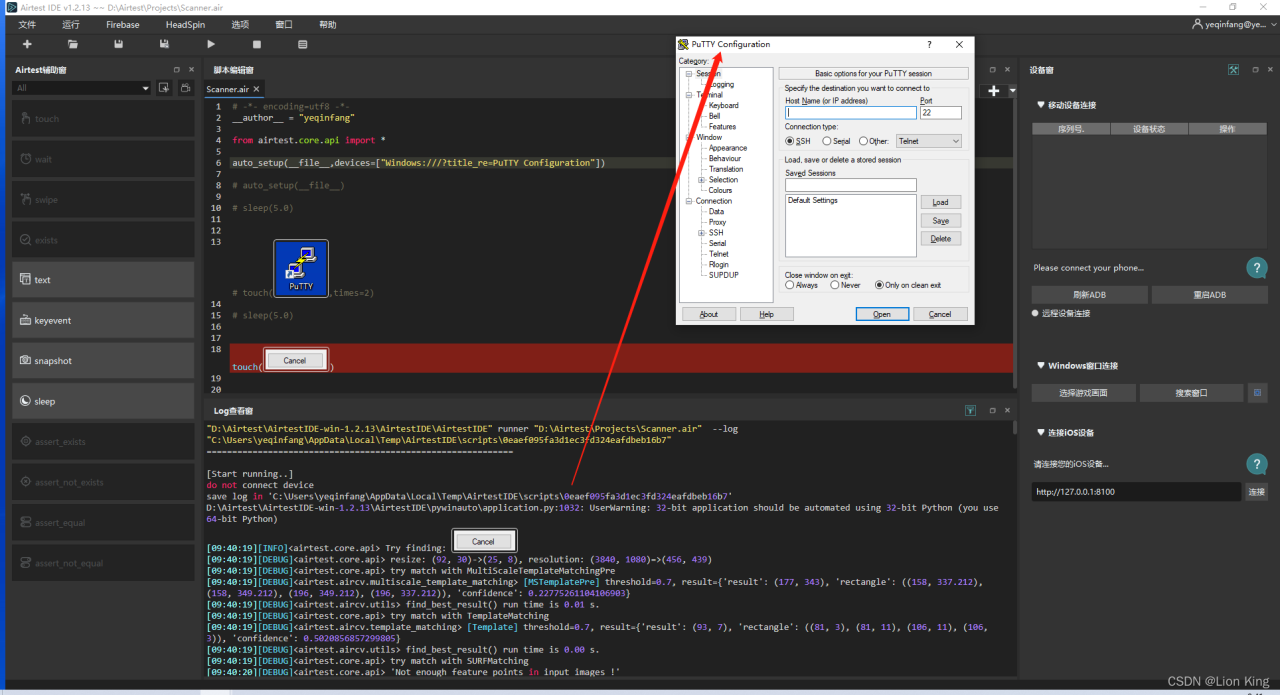The height and width of the screenshot is (695, 1280).
Task: Open the 选项 menu
Action: click(x=240, y=24)
